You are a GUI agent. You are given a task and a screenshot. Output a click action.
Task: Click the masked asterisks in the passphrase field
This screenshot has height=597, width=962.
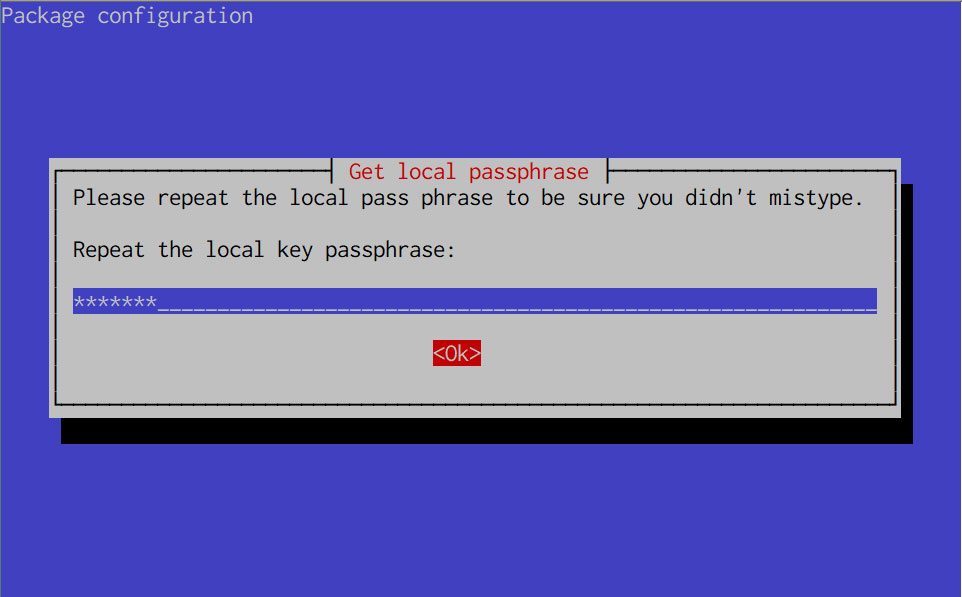click(x=115, y=301)
